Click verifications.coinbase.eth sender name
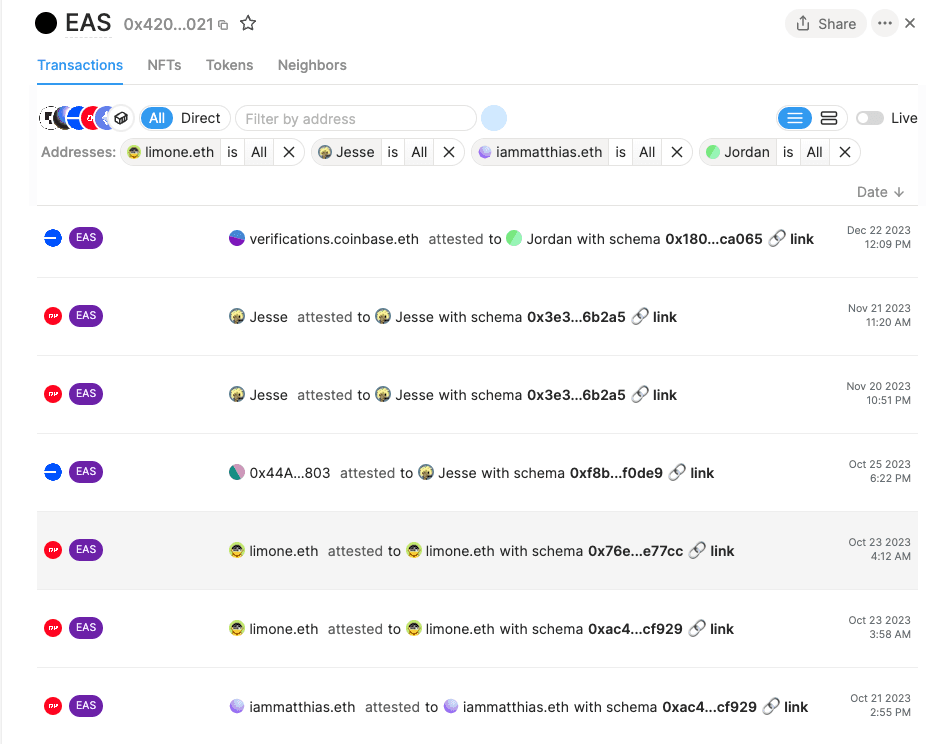This screenshot has height=744, width=952. (334, 239)
